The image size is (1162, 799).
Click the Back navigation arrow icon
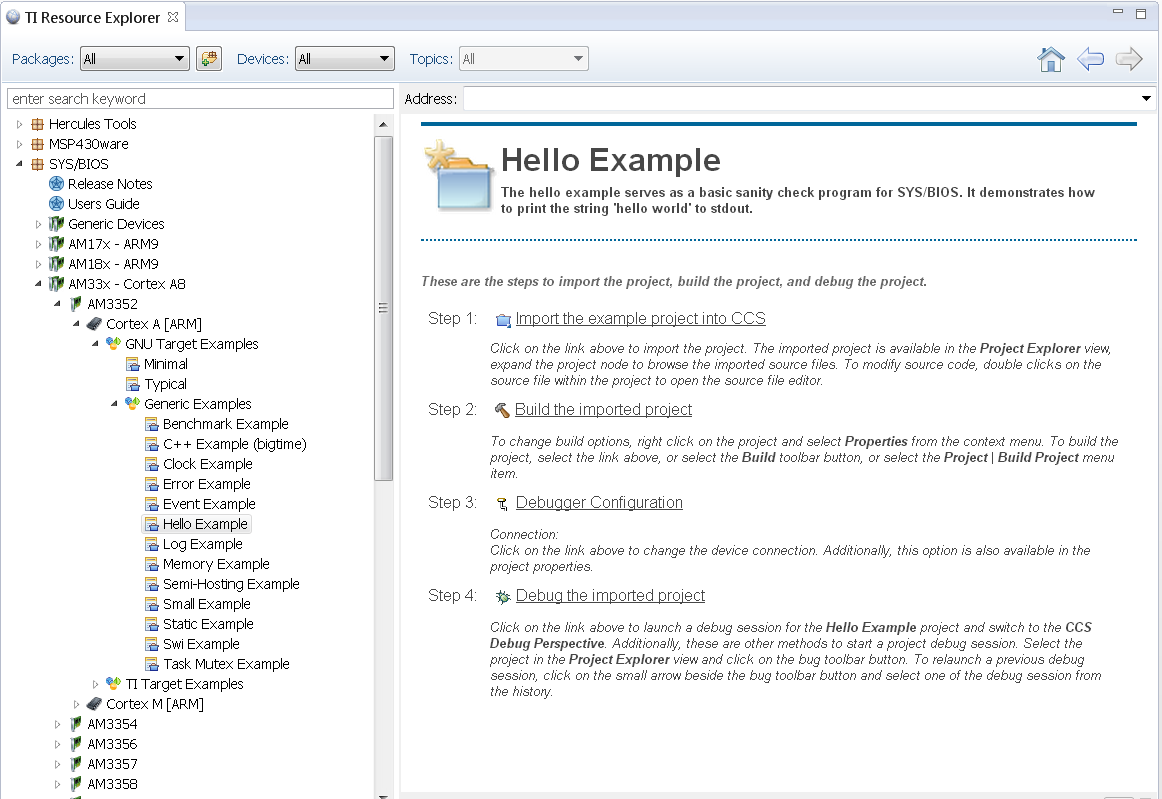point(1090,59)
